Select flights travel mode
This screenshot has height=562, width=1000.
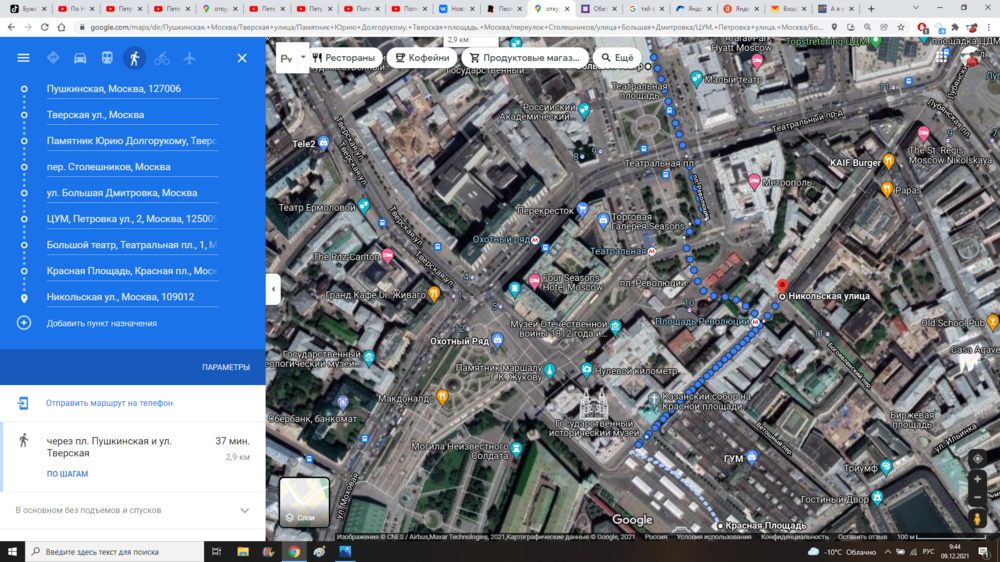point(189,58)
